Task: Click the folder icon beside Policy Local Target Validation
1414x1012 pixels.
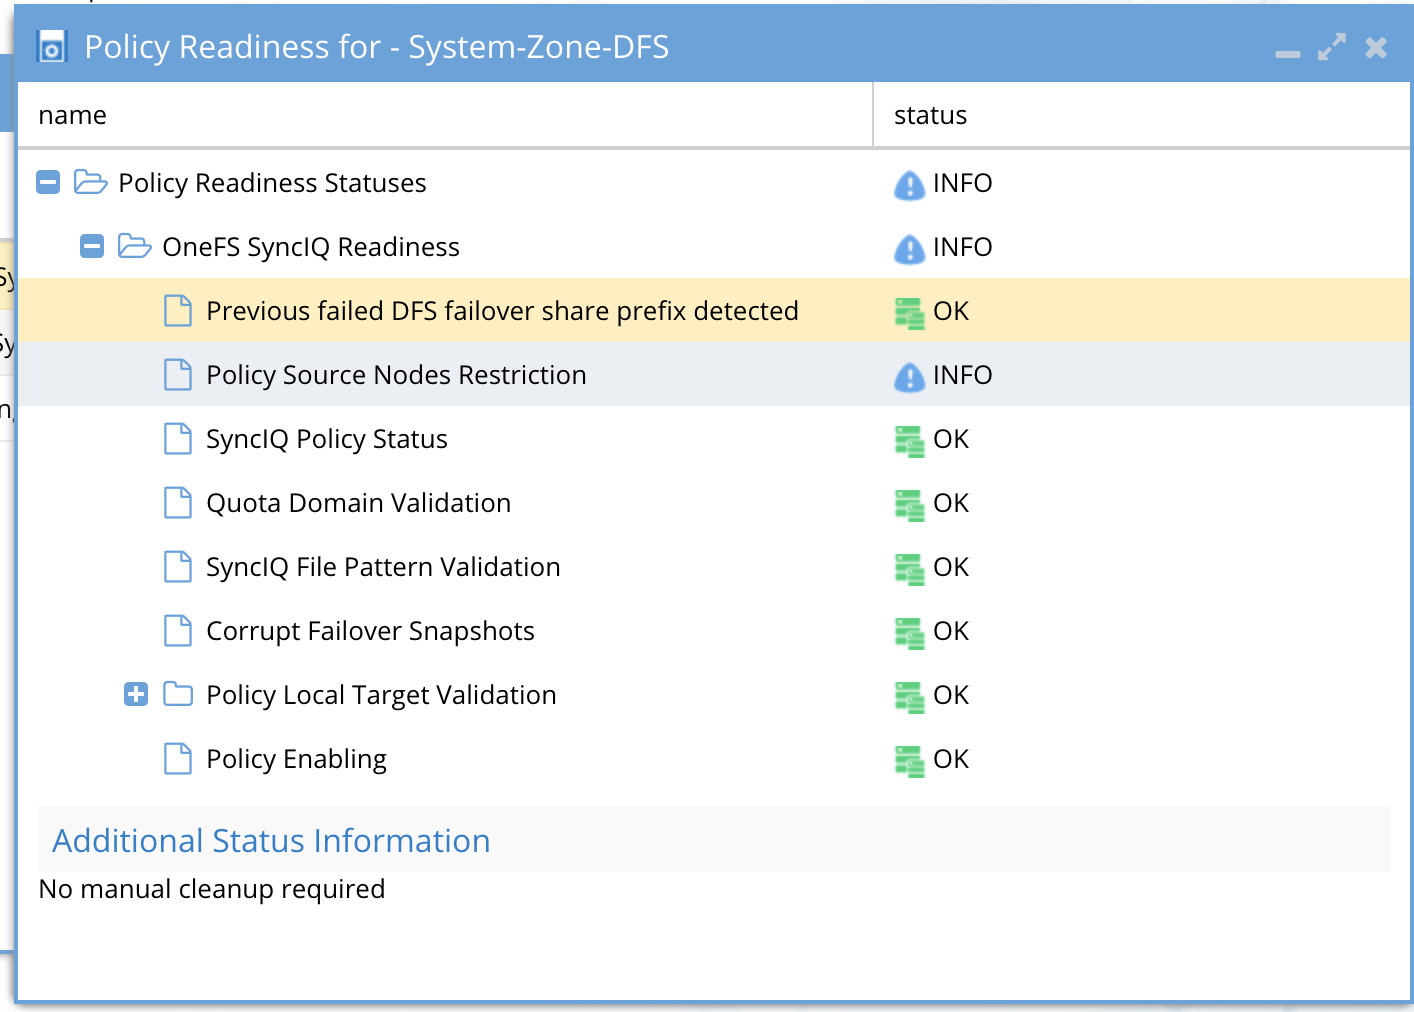Action: (x=177, y=694)
